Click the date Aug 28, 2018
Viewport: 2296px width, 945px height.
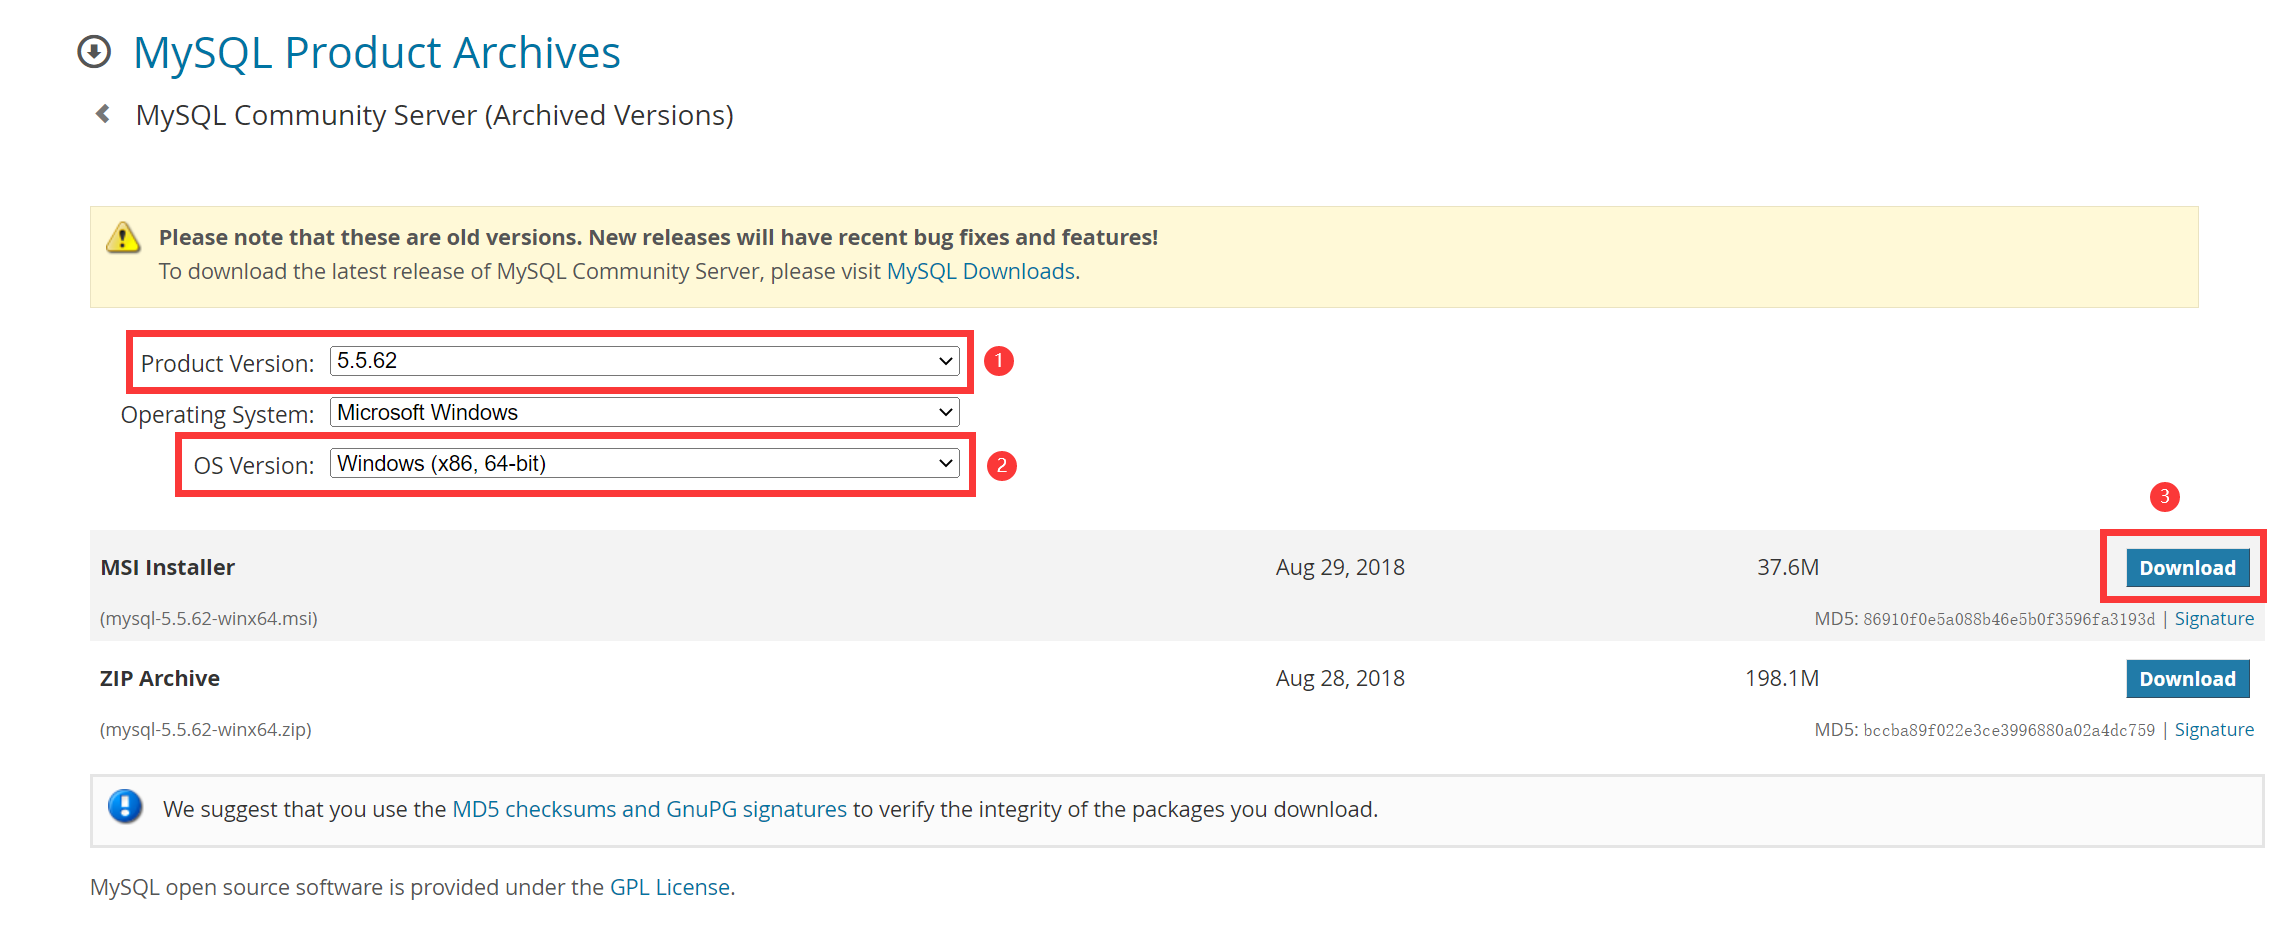tap(1340, 679)
